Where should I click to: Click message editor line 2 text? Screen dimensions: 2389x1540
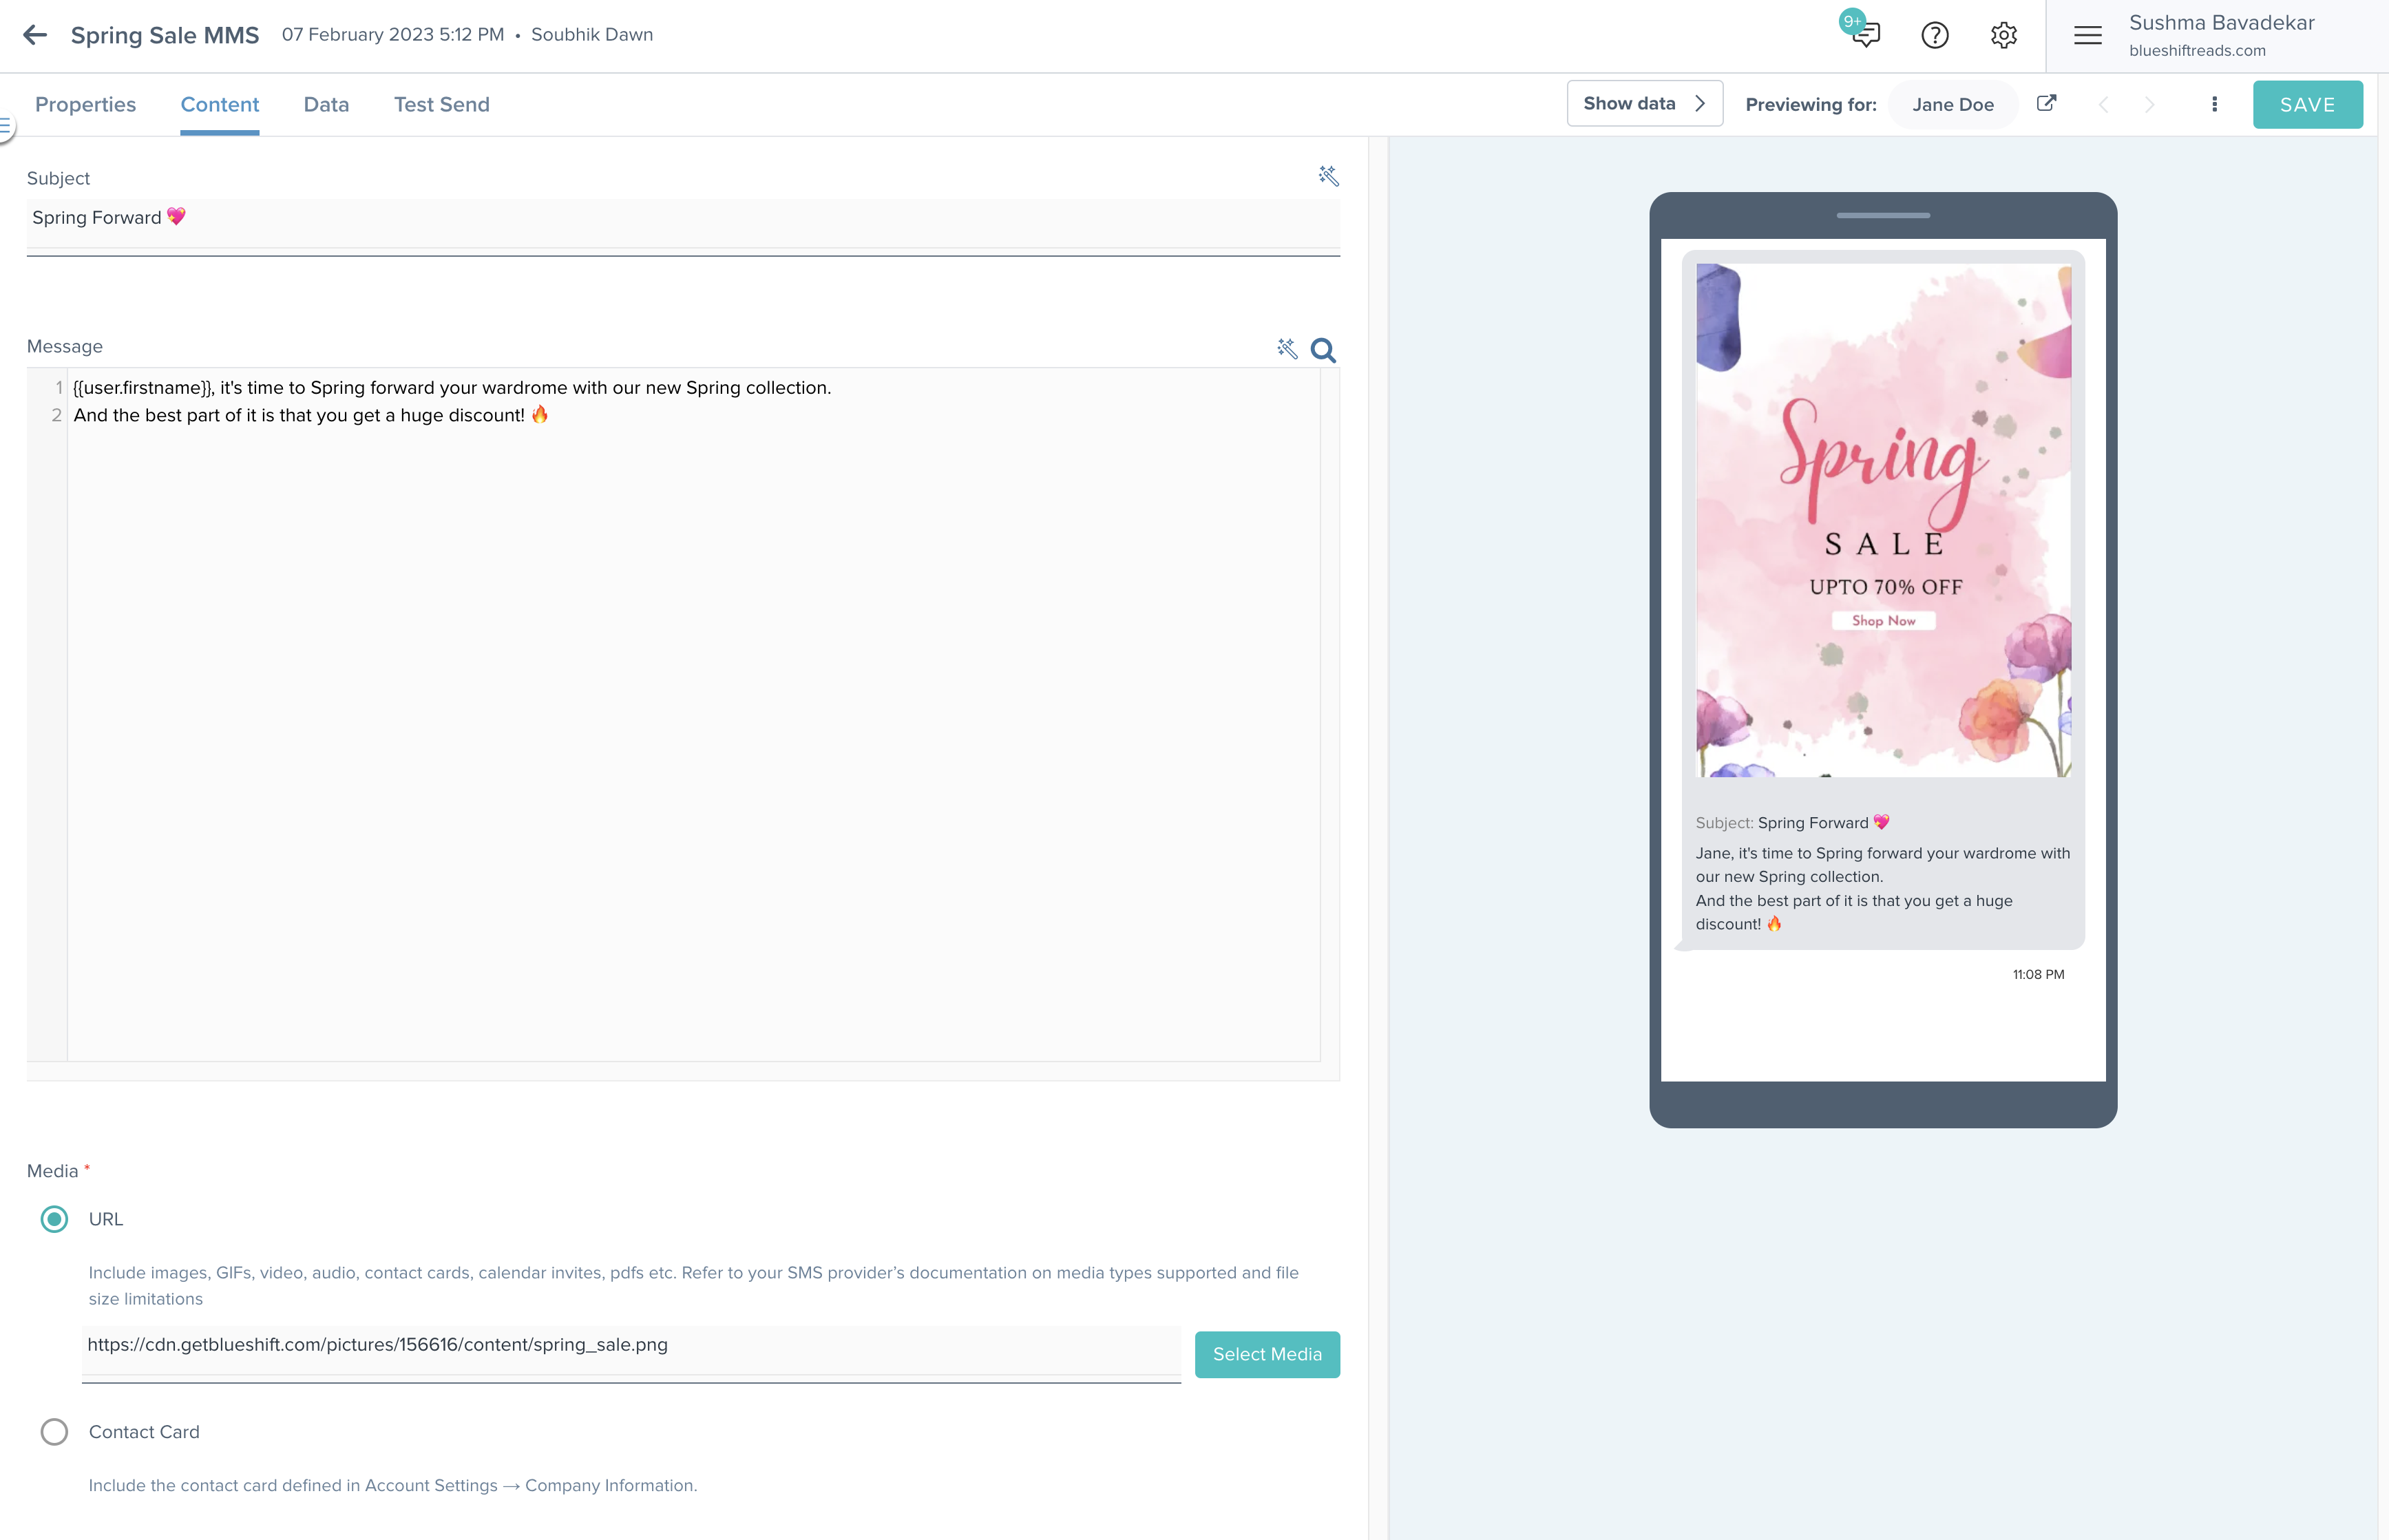tap(310, 415)
